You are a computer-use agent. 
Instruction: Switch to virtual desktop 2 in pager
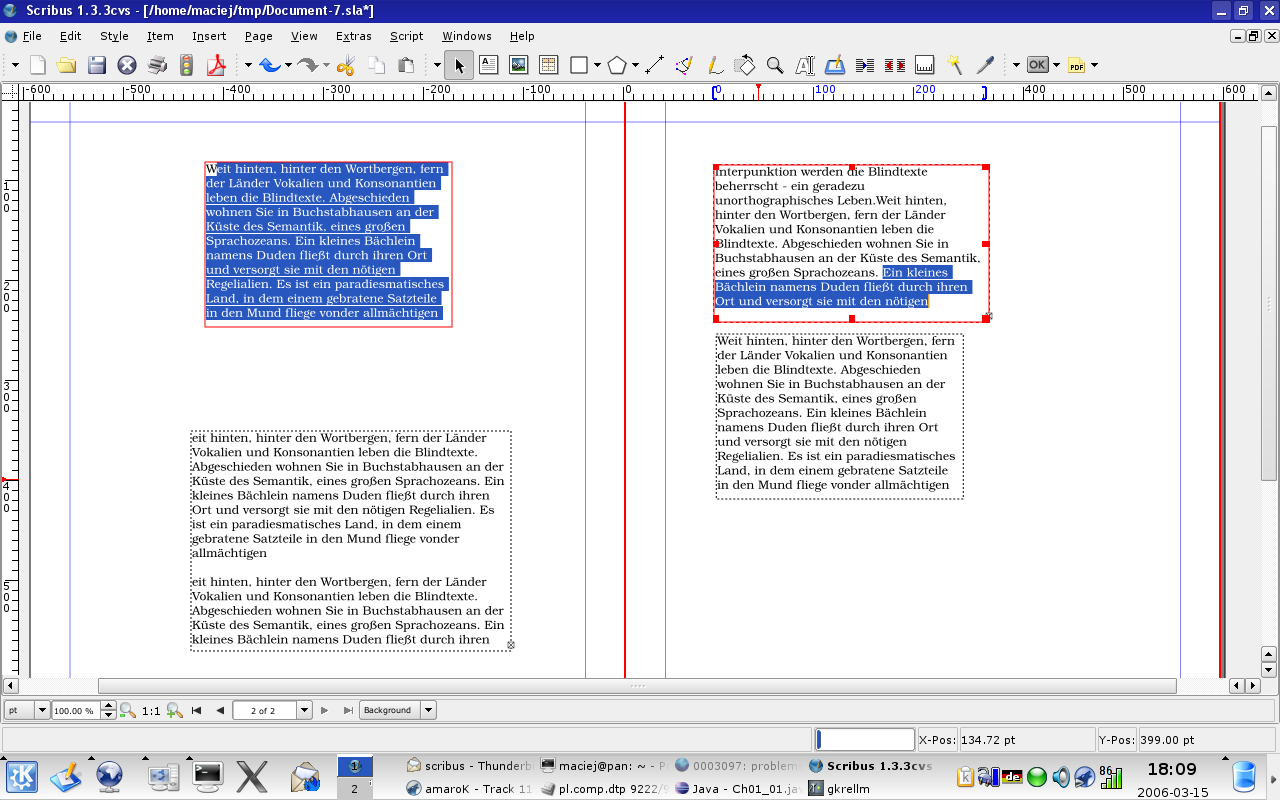354,789
